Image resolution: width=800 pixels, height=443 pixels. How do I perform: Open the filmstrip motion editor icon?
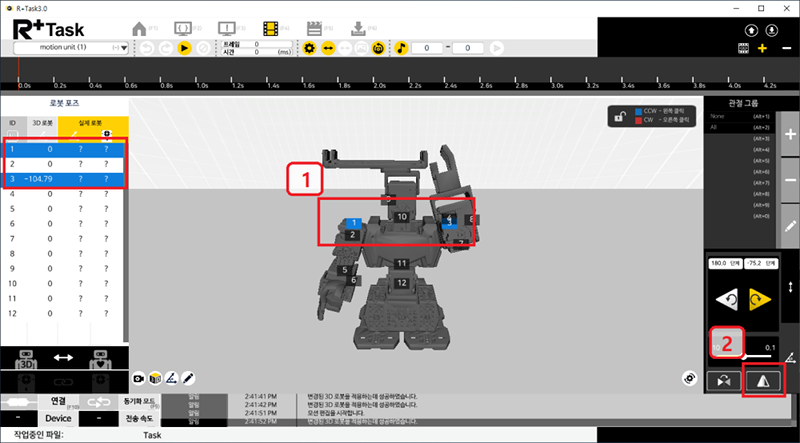[271, 28]
